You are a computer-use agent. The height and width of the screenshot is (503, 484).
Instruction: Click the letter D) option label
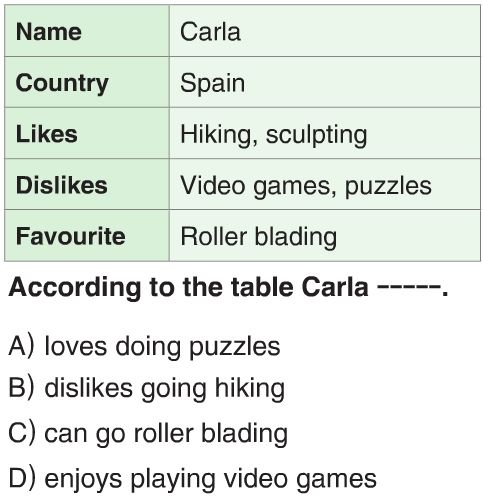(22, 478)
